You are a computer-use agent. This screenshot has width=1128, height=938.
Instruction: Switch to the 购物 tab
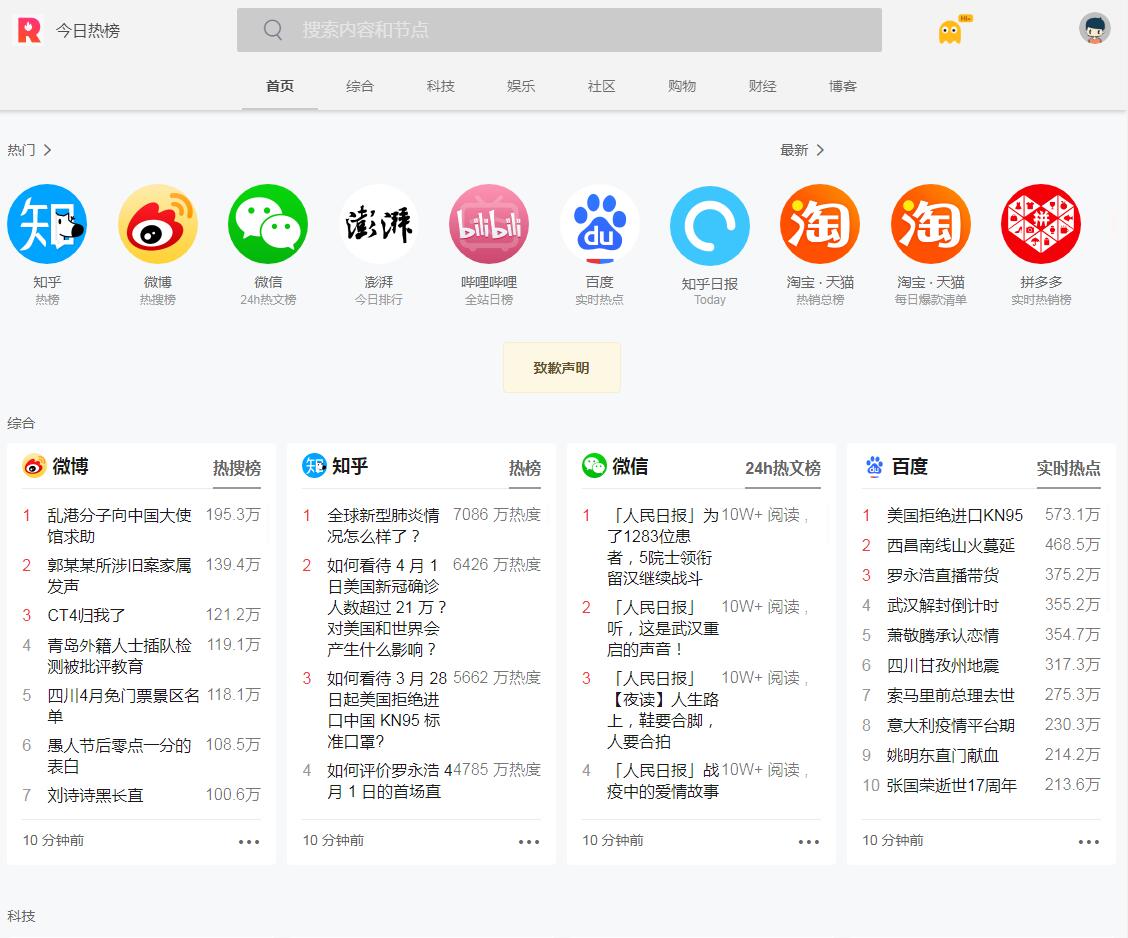(x=682, y=86)
